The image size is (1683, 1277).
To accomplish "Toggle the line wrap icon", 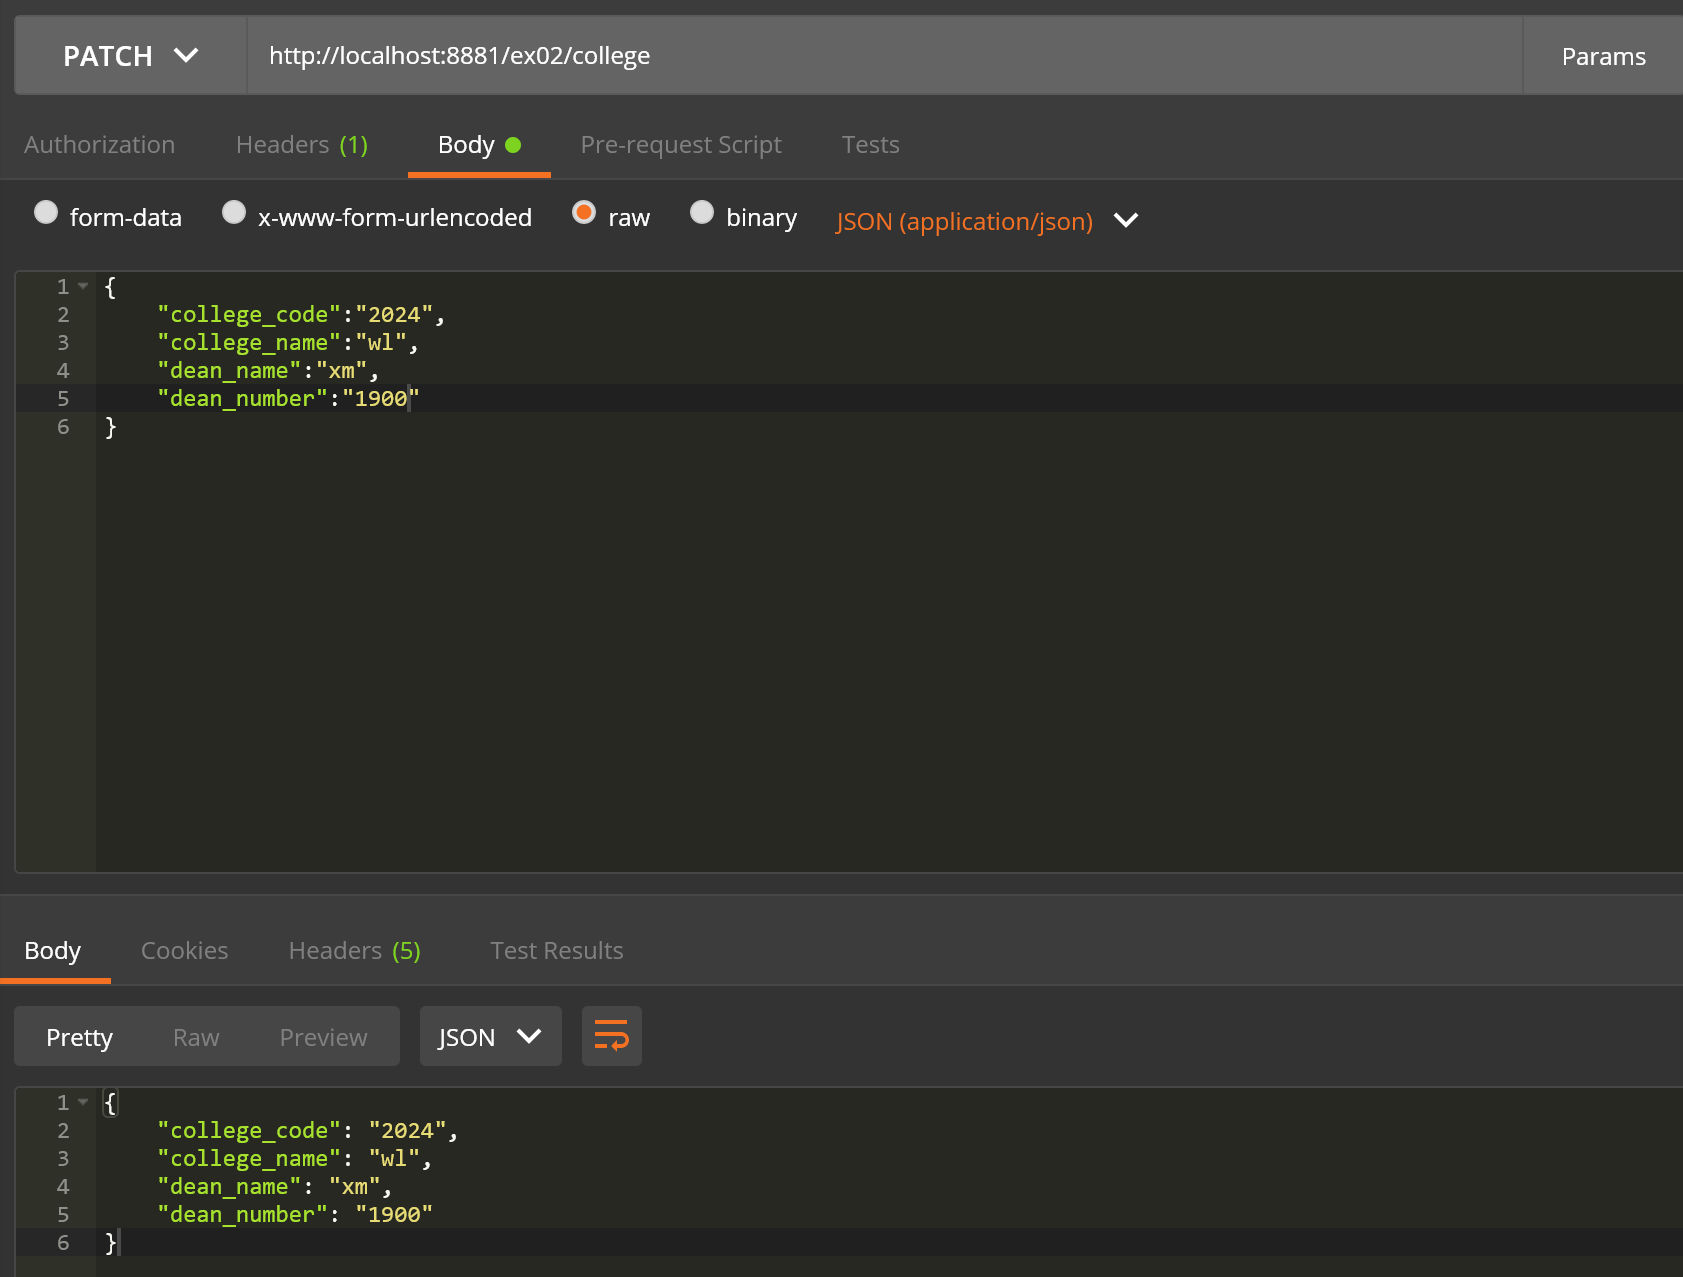I will tap(612, 1036).
